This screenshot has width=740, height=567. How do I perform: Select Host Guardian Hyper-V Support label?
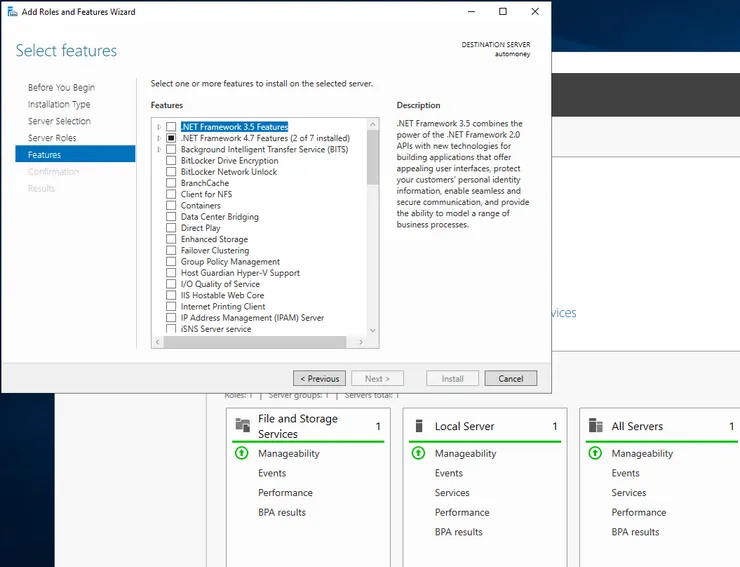click(240, 273)
